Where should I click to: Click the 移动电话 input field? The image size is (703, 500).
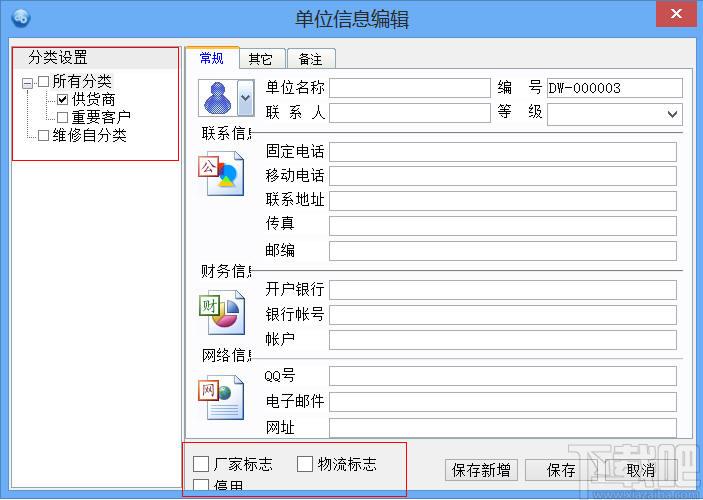pos(503,176)
